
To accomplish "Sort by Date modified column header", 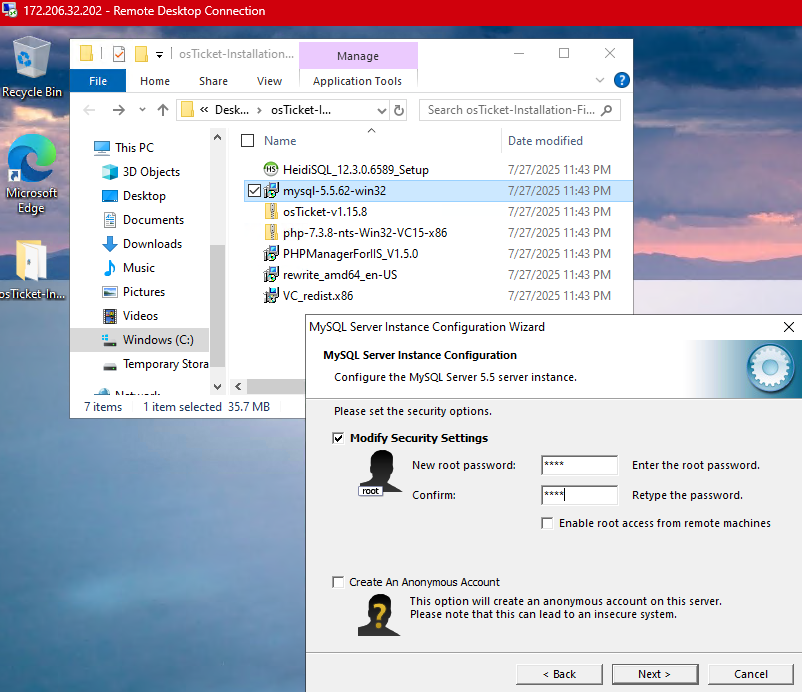I will (x=545, y=141).
